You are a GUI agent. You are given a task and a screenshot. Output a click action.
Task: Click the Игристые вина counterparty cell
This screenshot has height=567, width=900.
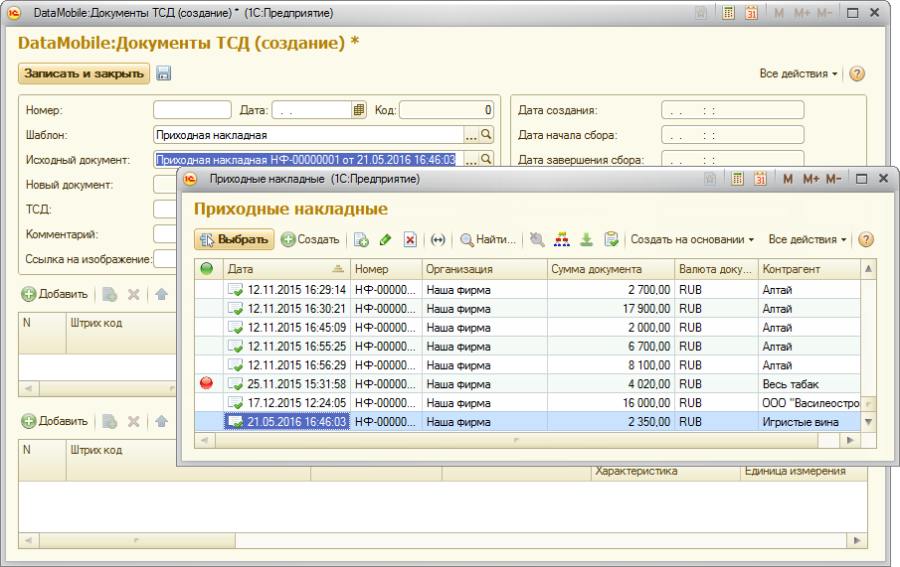[x=809, y=422]
